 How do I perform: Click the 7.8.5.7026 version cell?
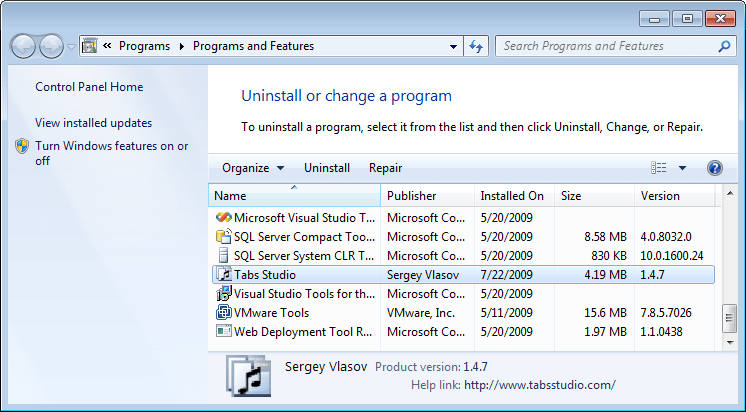(666, 313)
